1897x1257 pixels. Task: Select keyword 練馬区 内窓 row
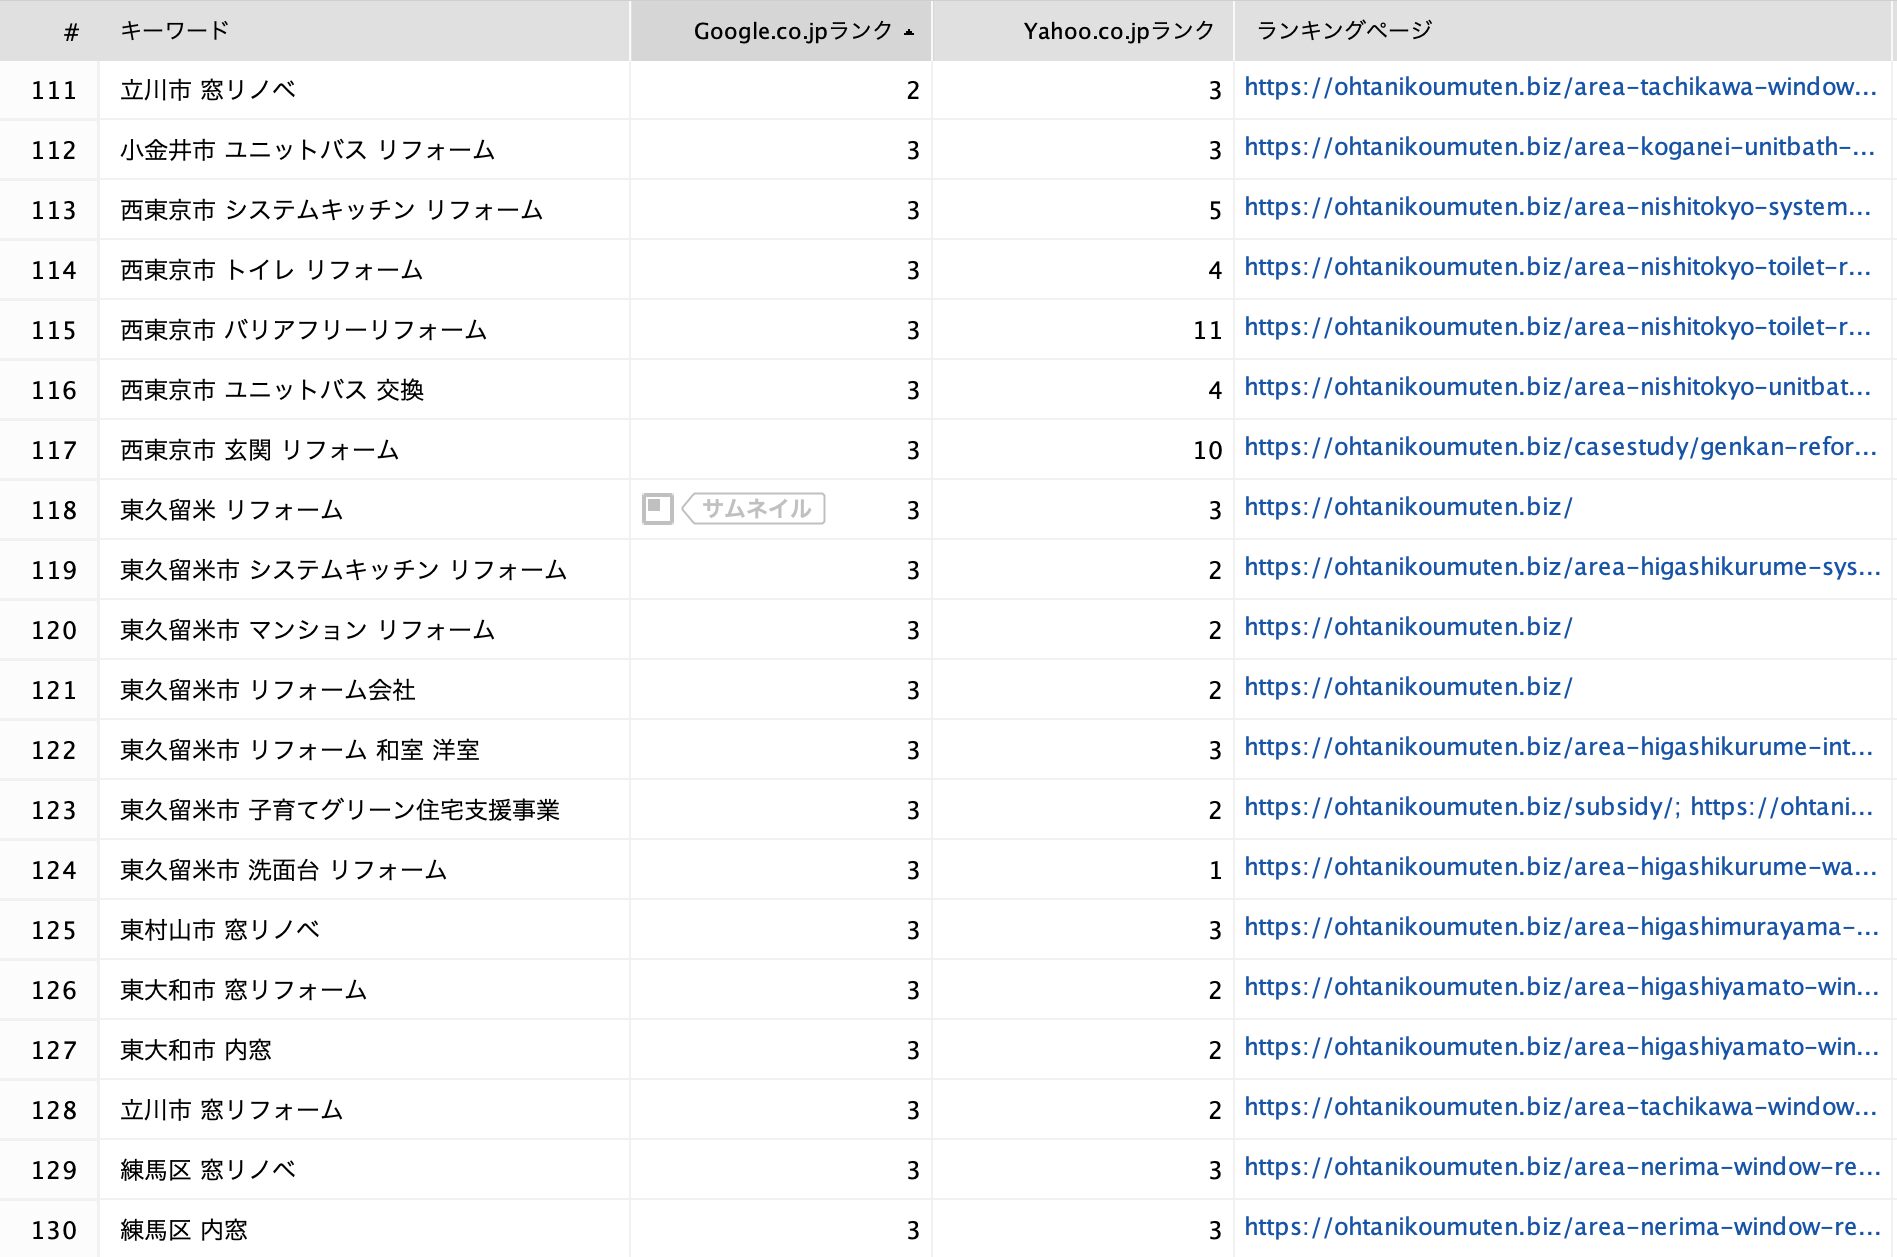[184, 1230]
